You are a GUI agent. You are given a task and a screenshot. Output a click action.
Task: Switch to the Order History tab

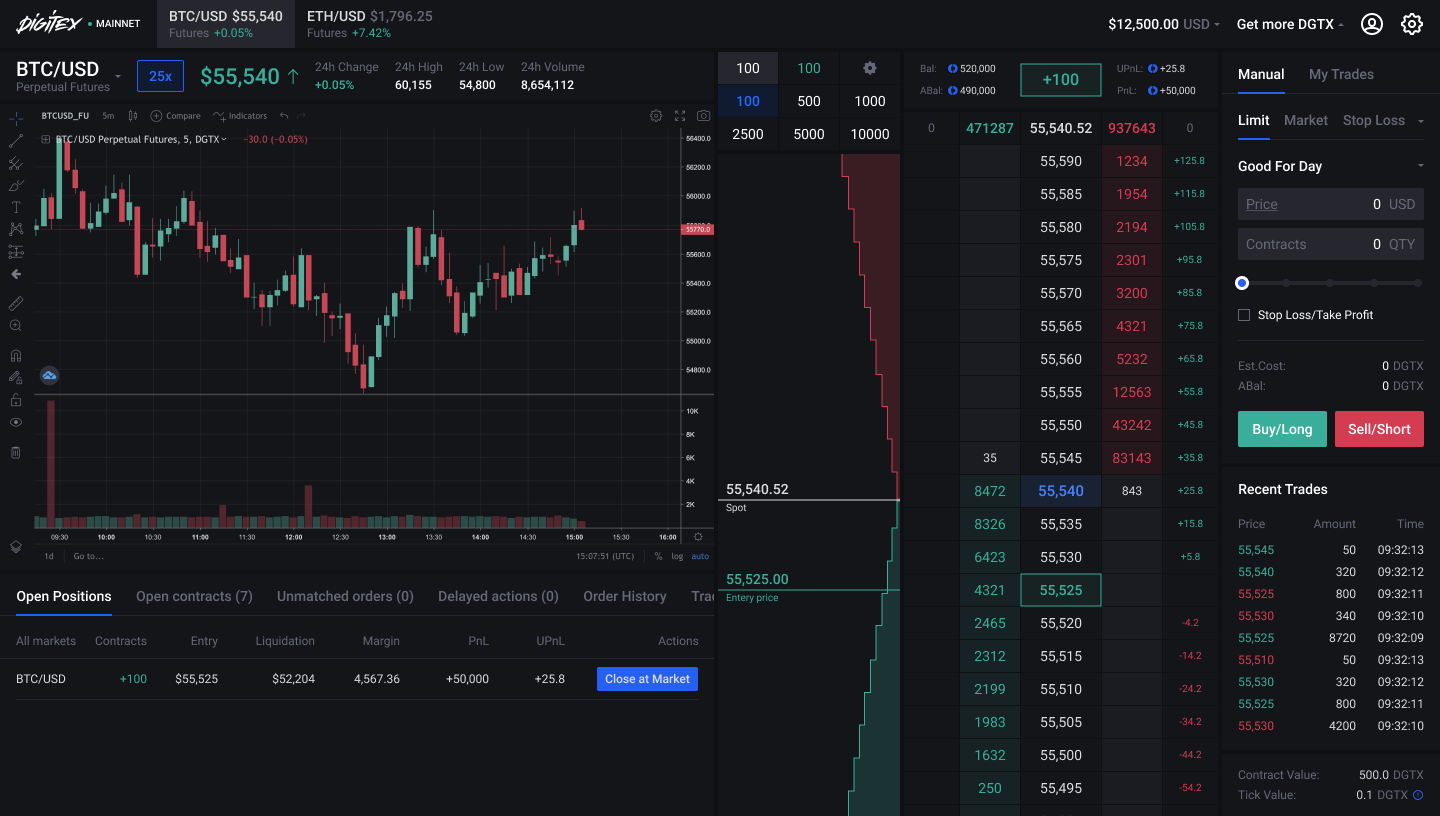pos(624,596)
